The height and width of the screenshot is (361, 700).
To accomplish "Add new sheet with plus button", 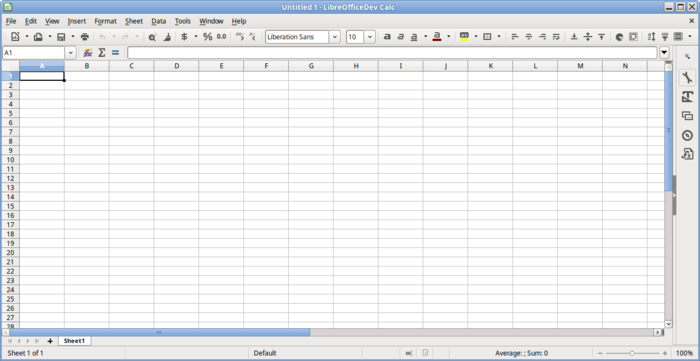I will [50, 341].
